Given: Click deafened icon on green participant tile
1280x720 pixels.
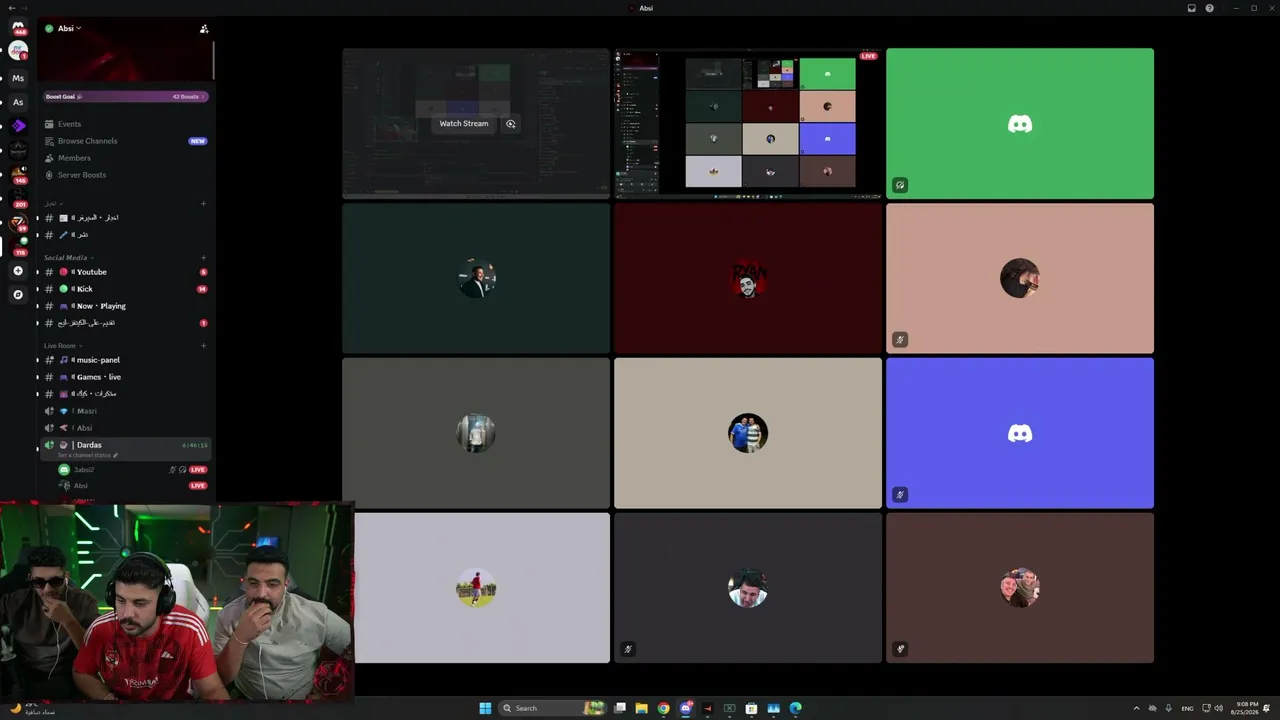Looking at the screenshot, I should coord(900,185).
